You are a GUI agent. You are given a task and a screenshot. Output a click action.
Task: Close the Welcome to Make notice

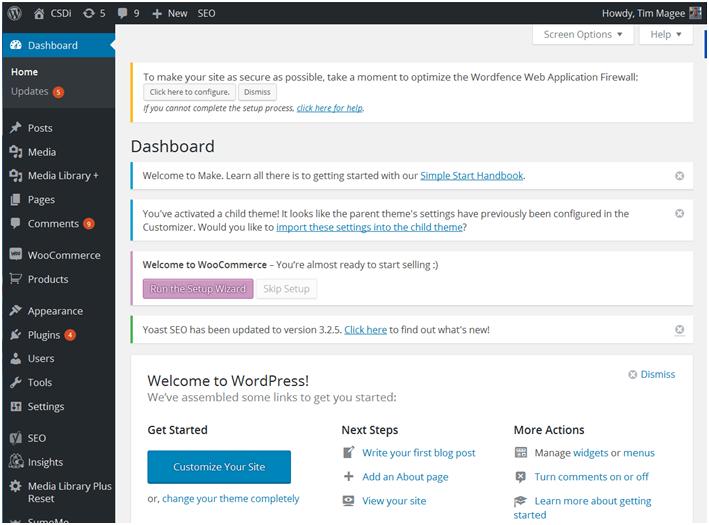pos(679,175)
